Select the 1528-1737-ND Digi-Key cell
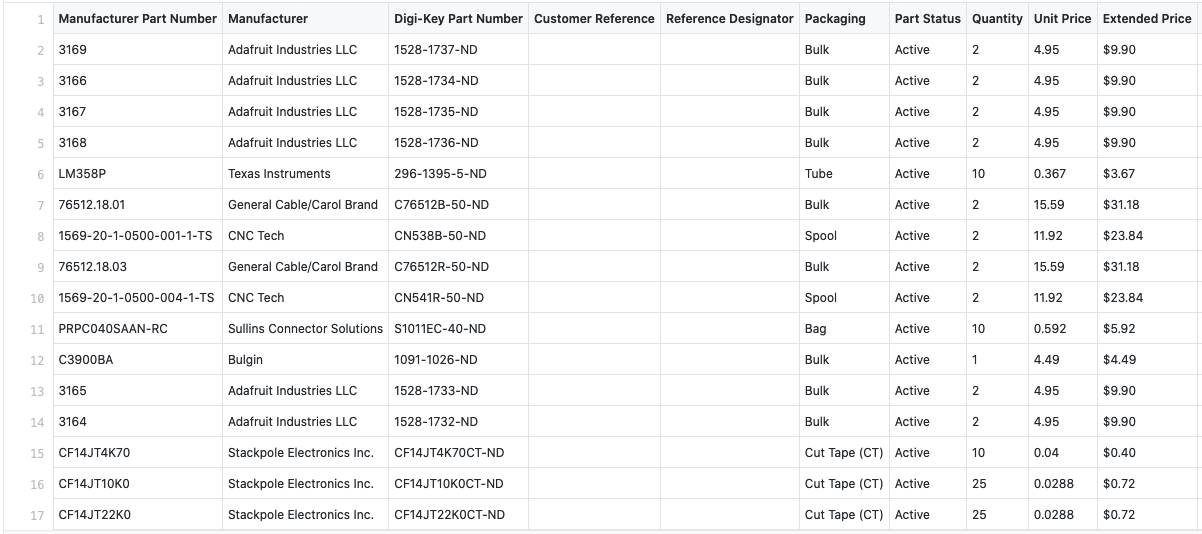1202x534 pixels. (x=436, y=50)
